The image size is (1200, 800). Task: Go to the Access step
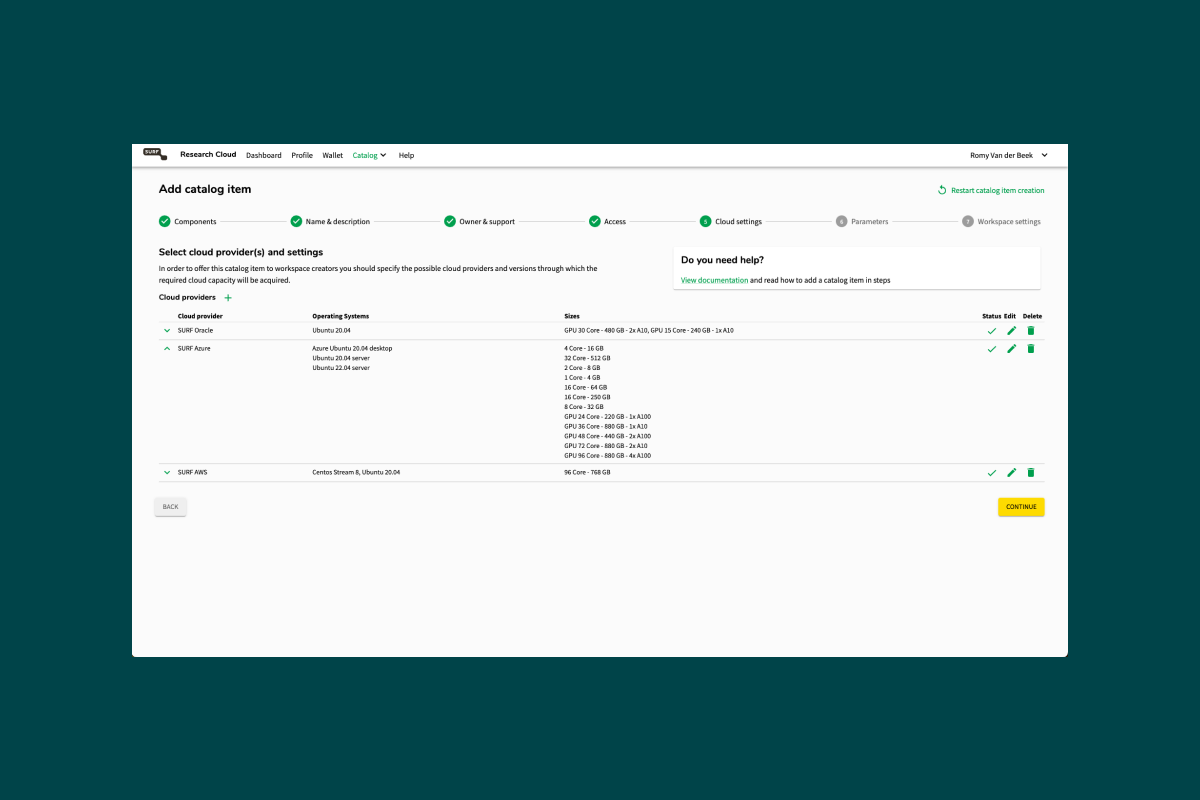click(615, 222)
